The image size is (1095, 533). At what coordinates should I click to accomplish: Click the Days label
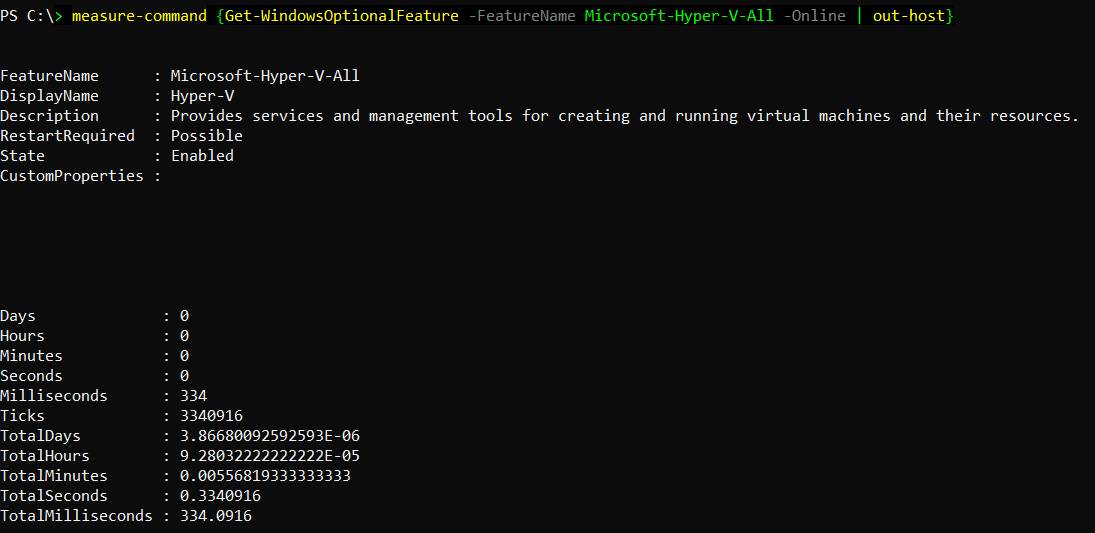18,316
